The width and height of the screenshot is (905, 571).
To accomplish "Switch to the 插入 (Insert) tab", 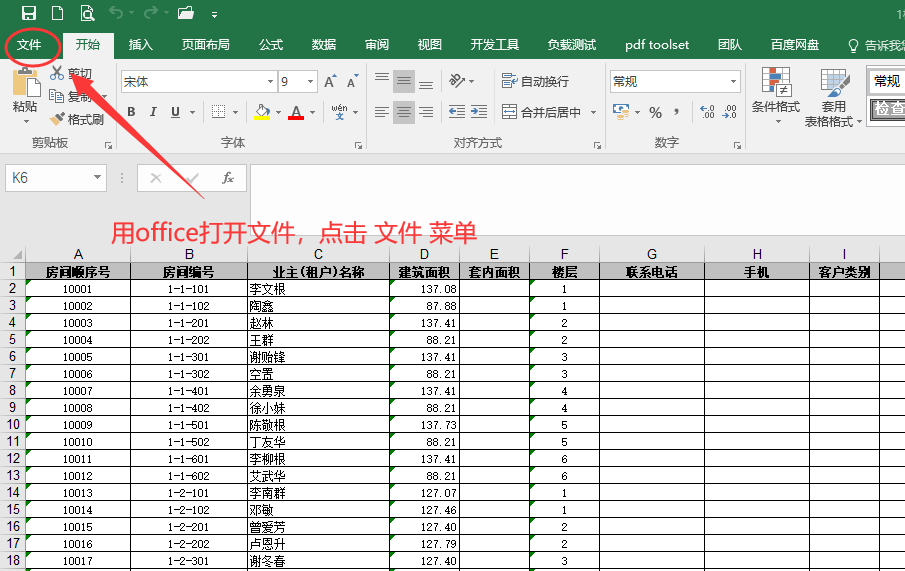I will click(141, 45).
